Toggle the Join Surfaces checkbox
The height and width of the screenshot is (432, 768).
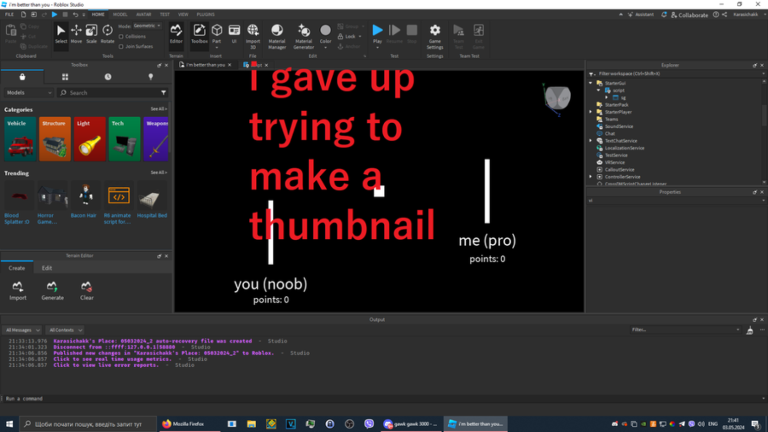click(121, 47)
